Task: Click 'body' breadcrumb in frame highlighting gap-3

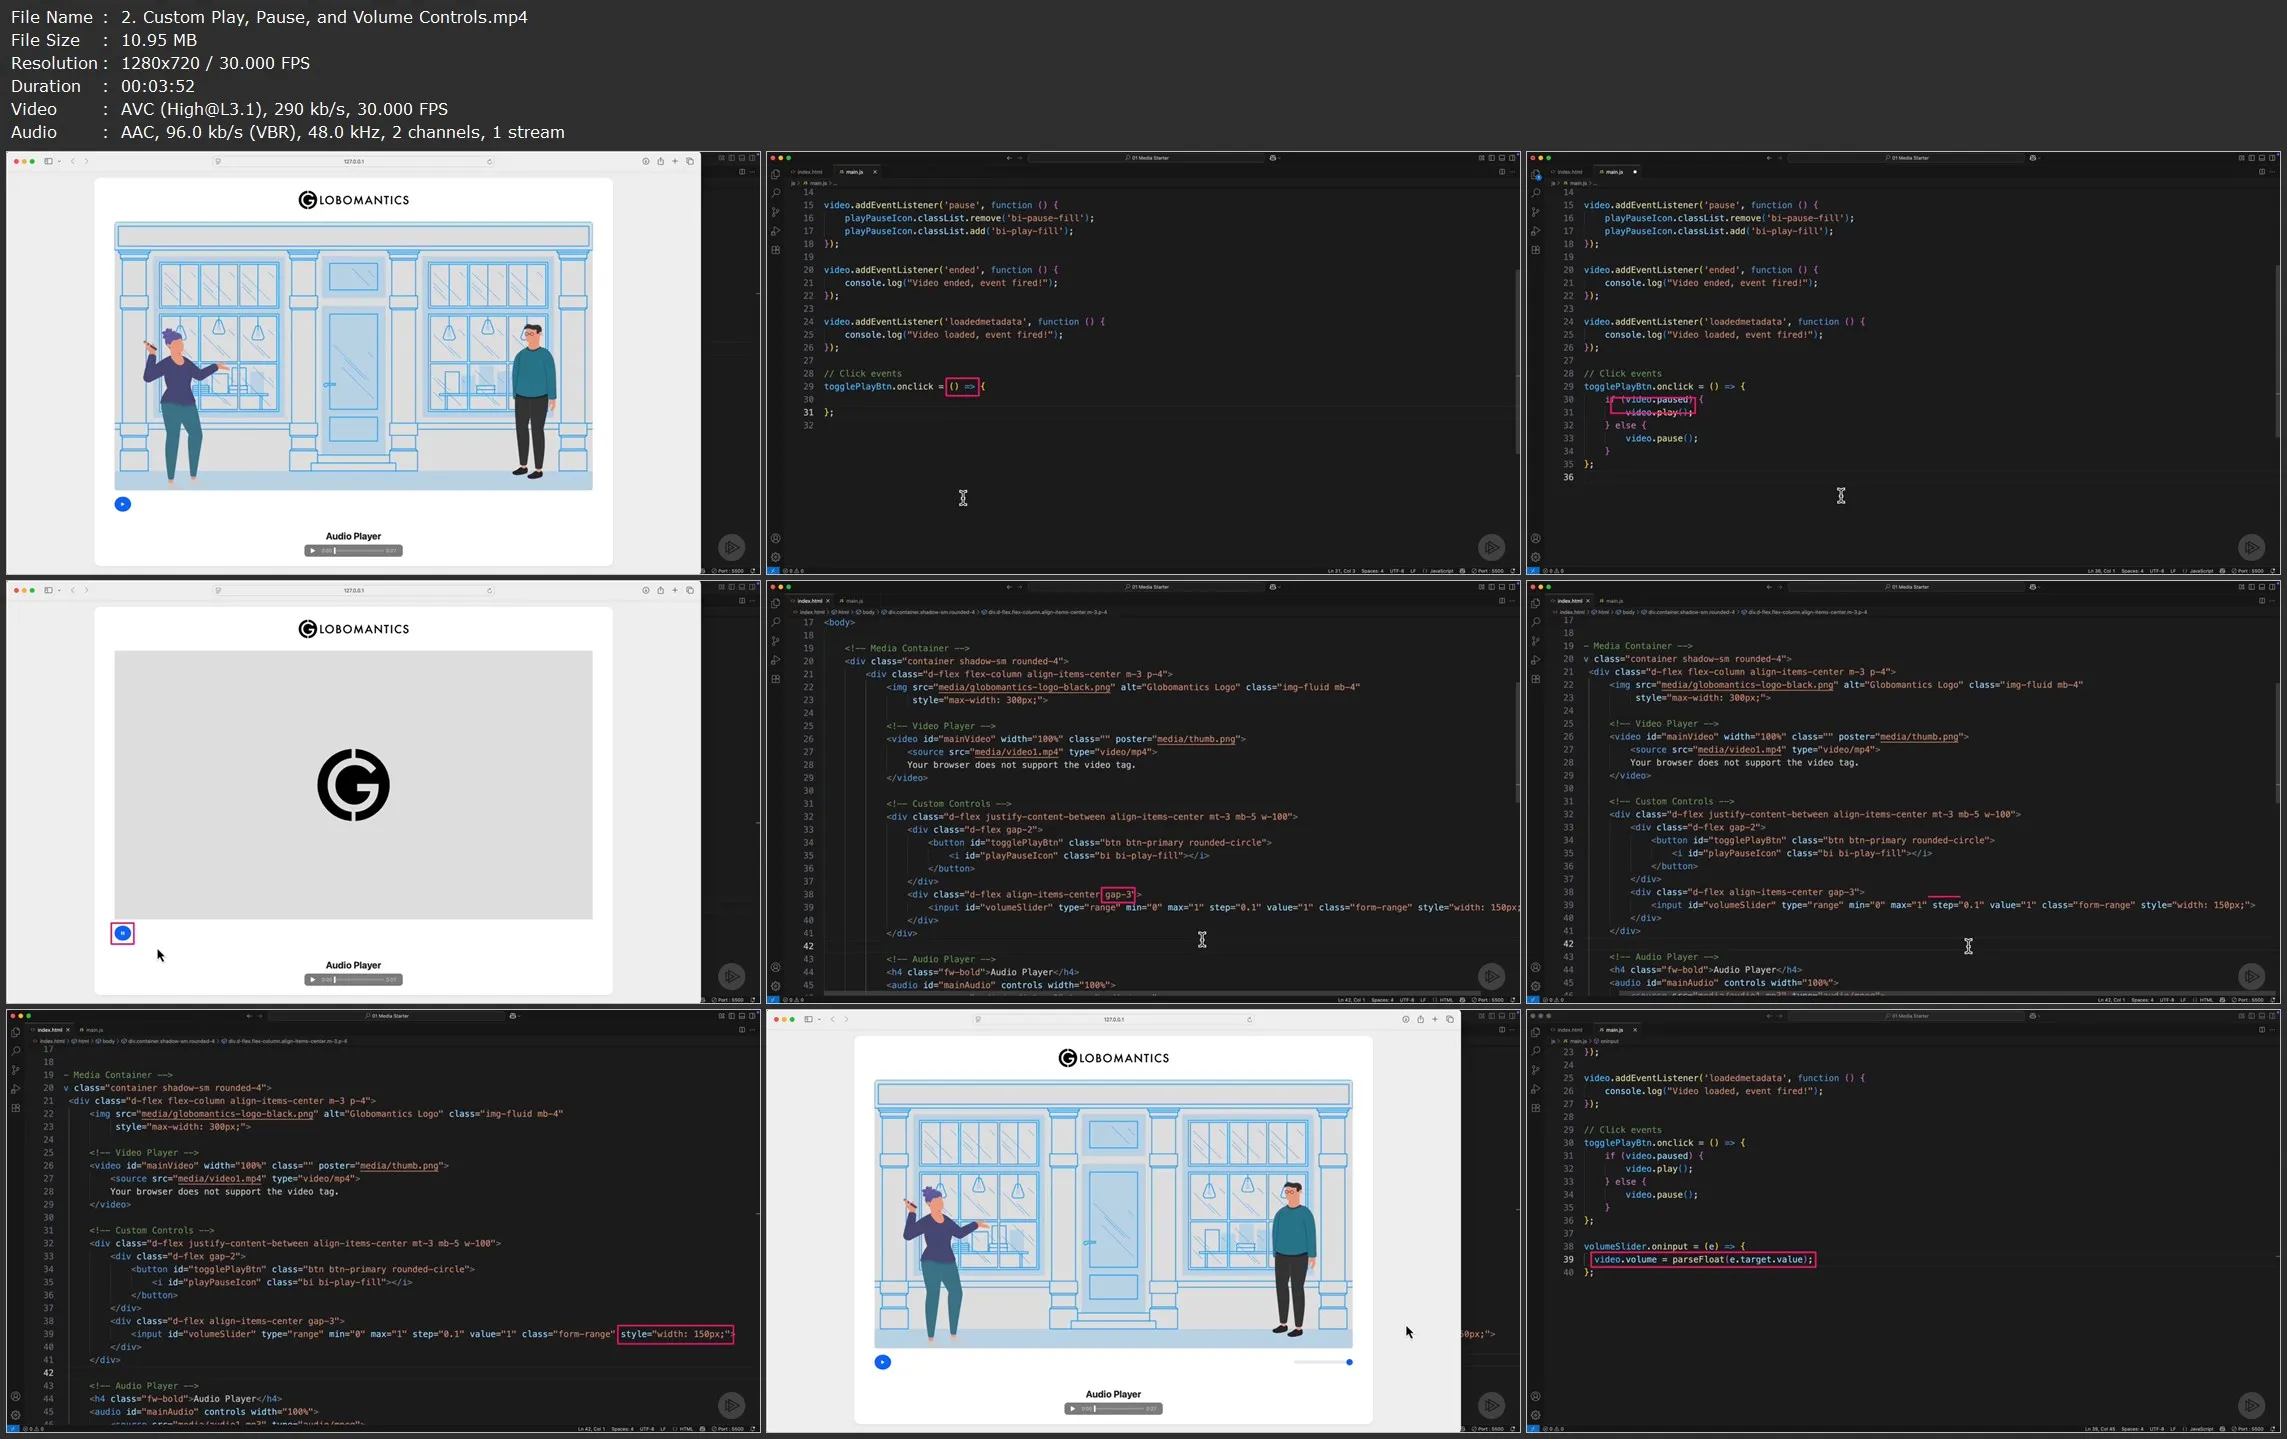Action: 867,612
